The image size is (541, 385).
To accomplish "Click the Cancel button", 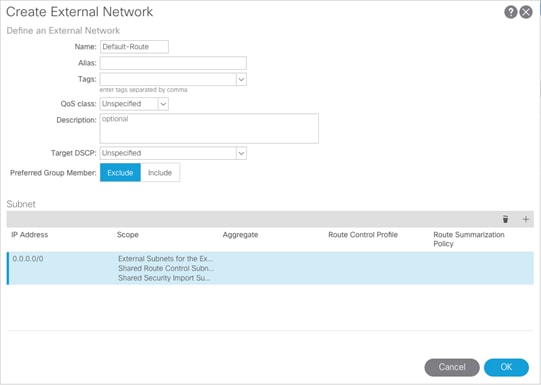I will (452, 367).
